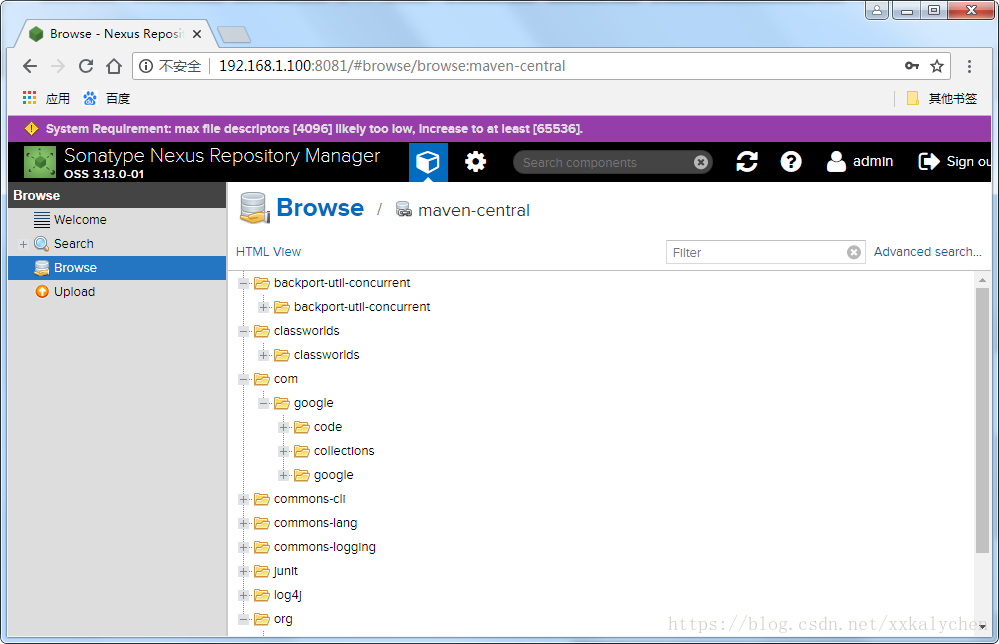Clear the Filter field
999x644 pixels.
854,252
